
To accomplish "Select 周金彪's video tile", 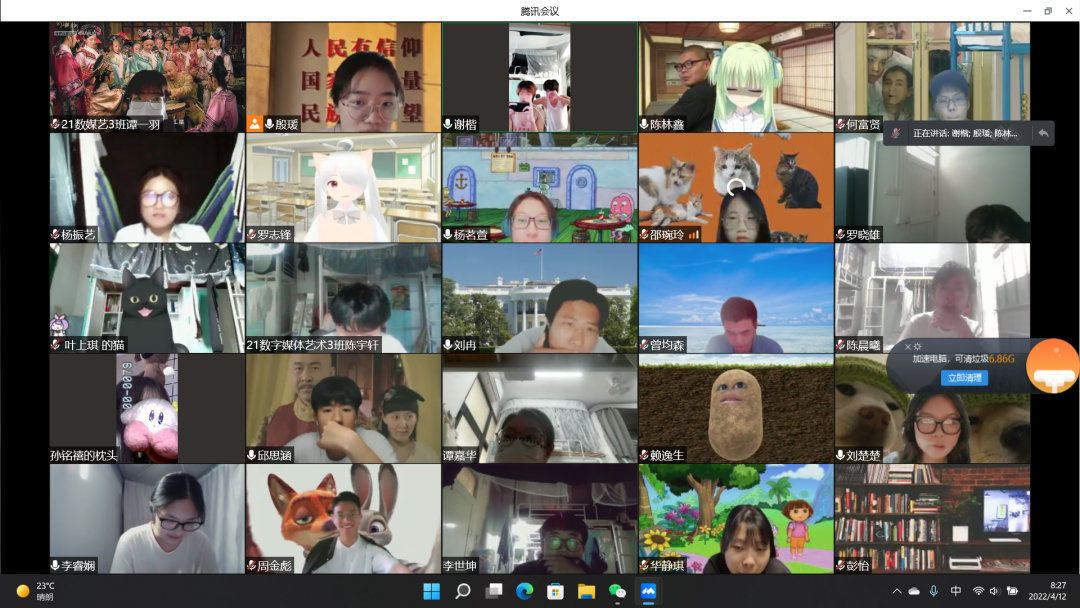I will [343, 518].
